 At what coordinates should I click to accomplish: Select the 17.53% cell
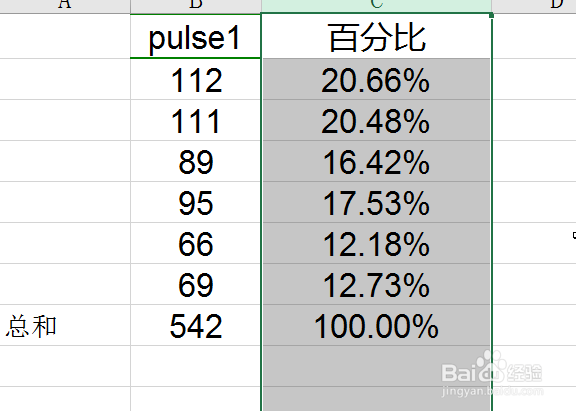pos(376,202)
